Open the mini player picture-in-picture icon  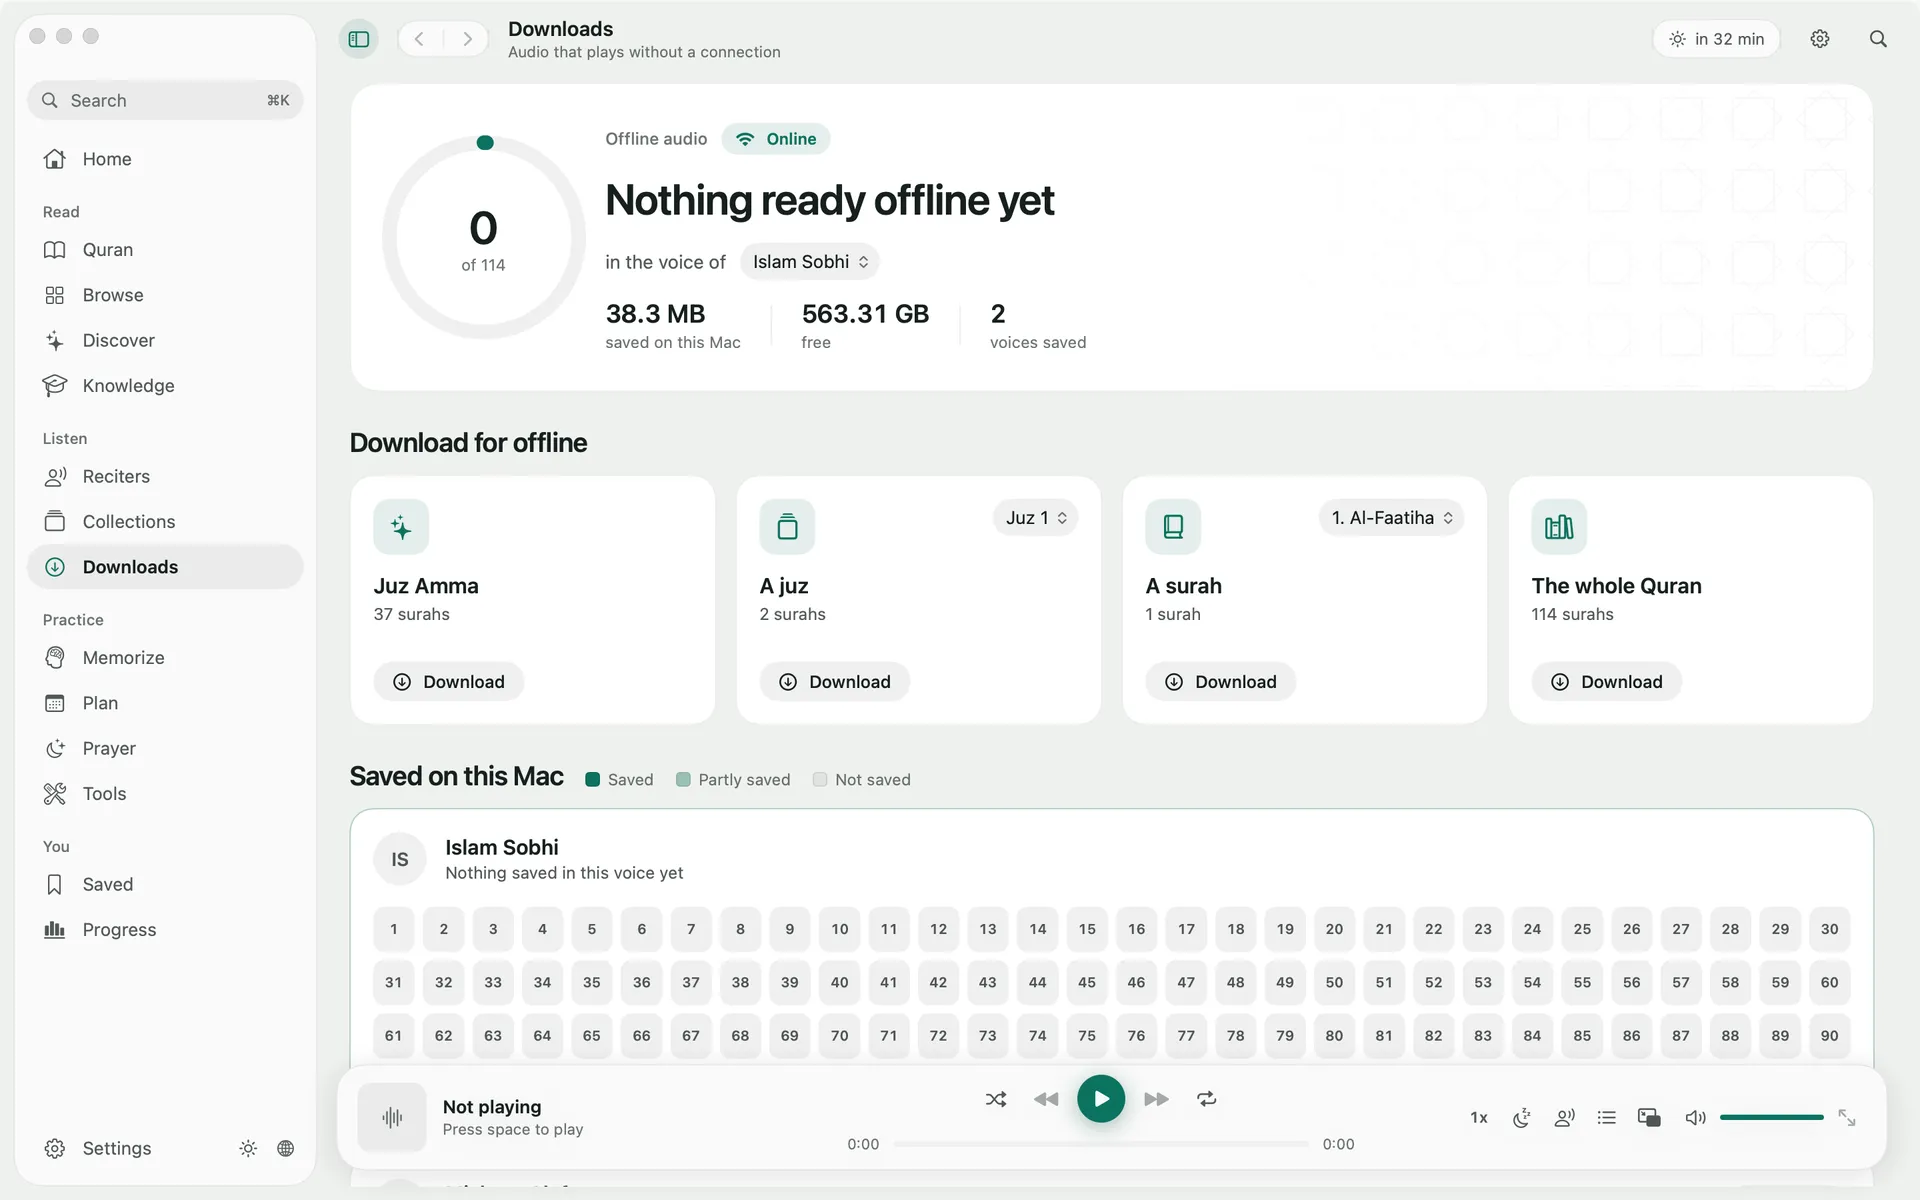coord(1649,1118)
